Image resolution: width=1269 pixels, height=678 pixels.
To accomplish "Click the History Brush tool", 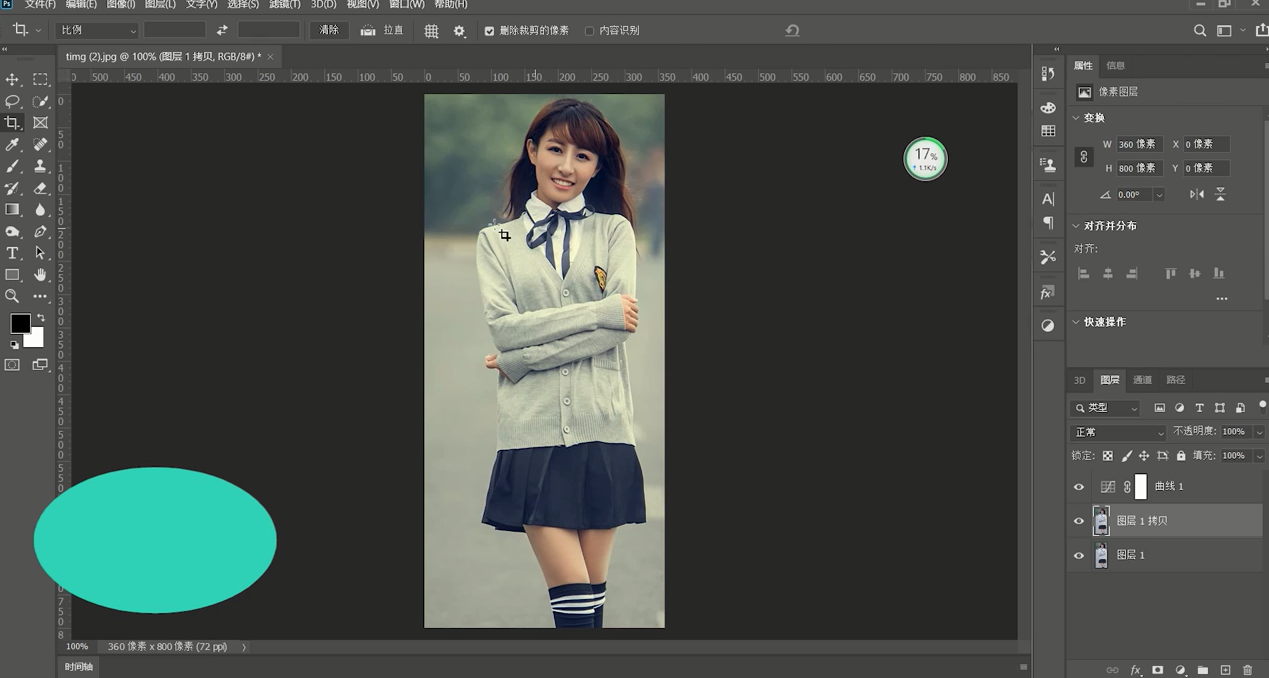I will coord(12,188).
